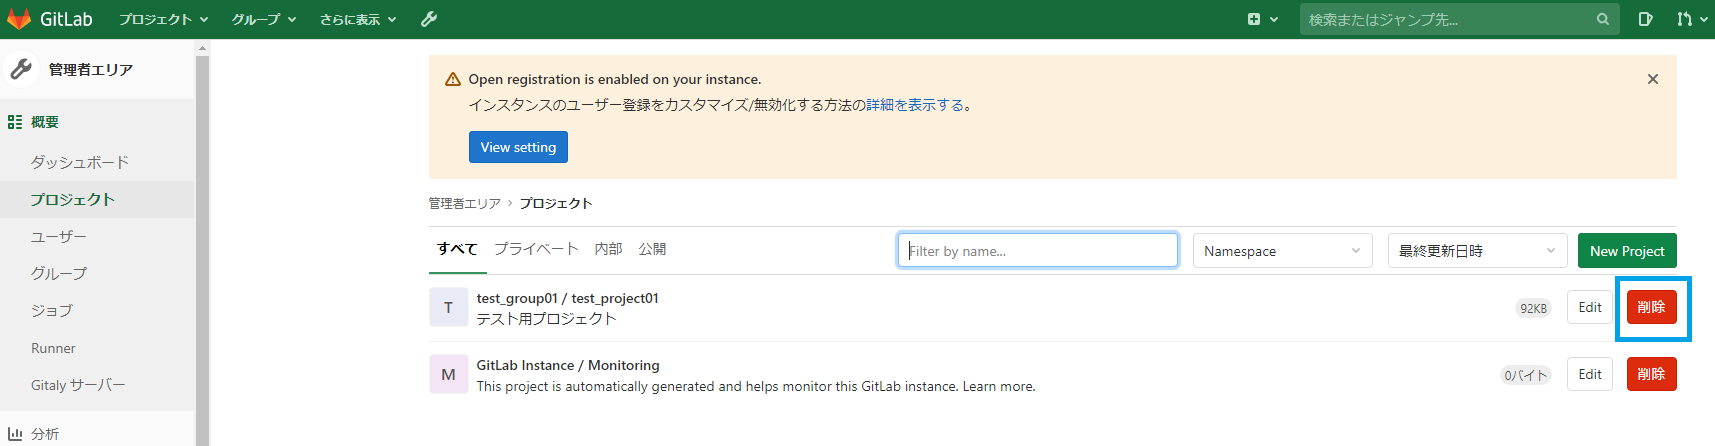Open test_group01 / test_project01 project link
Viewport: 1715px width, 446px height.
(x=567, y=298)
